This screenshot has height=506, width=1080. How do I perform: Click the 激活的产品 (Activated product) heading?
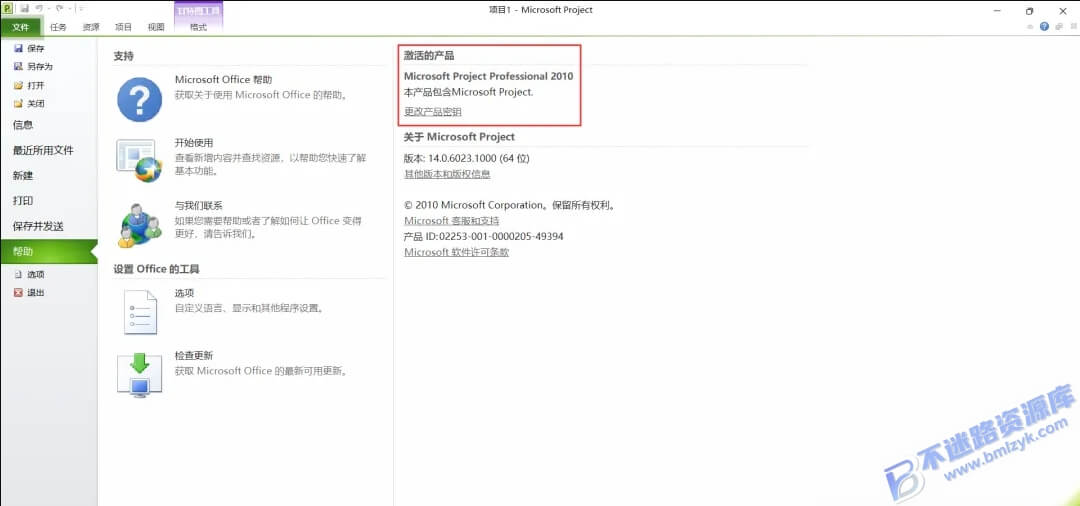[x=429, y=56]
